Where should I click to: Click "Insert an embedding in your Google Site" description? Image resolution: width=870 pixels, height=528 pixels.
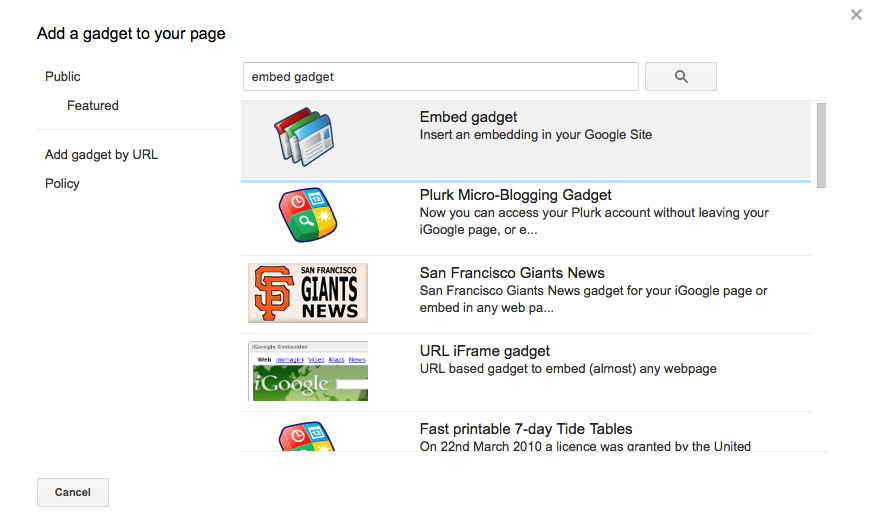(x=535, y=135)
